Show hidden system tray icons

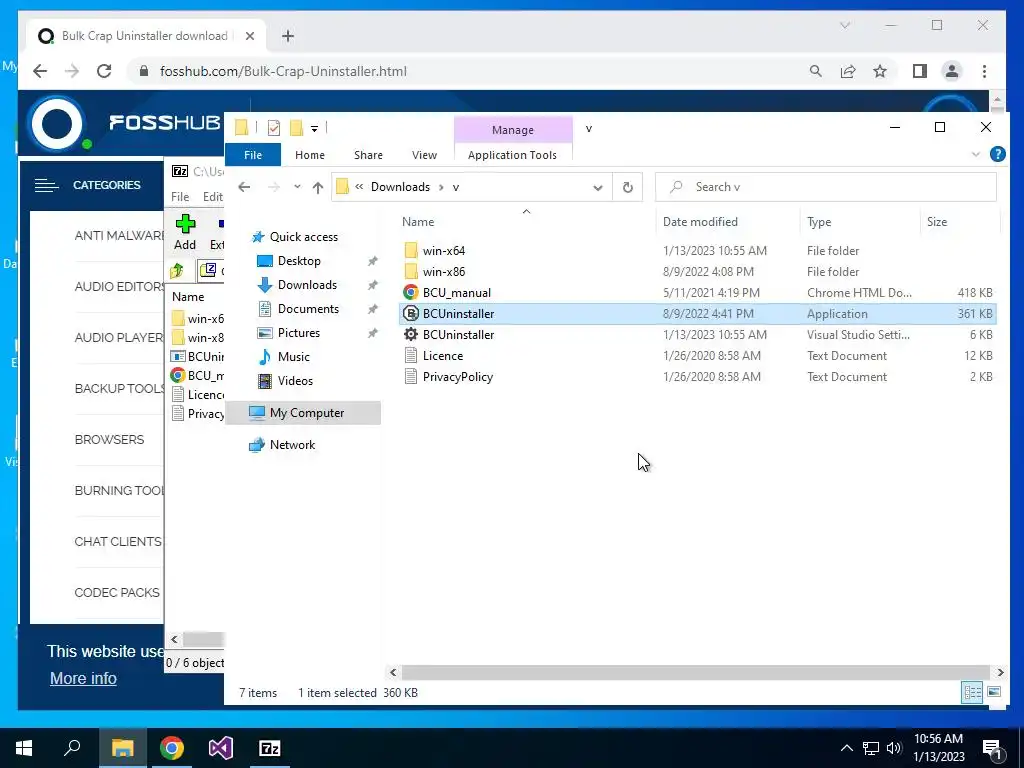click(x=846, y=748)
